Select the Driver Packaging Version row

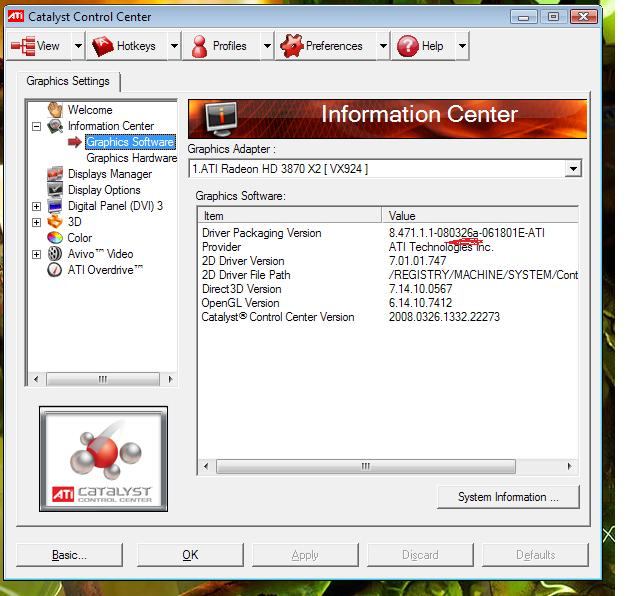(x=388, y=233)
